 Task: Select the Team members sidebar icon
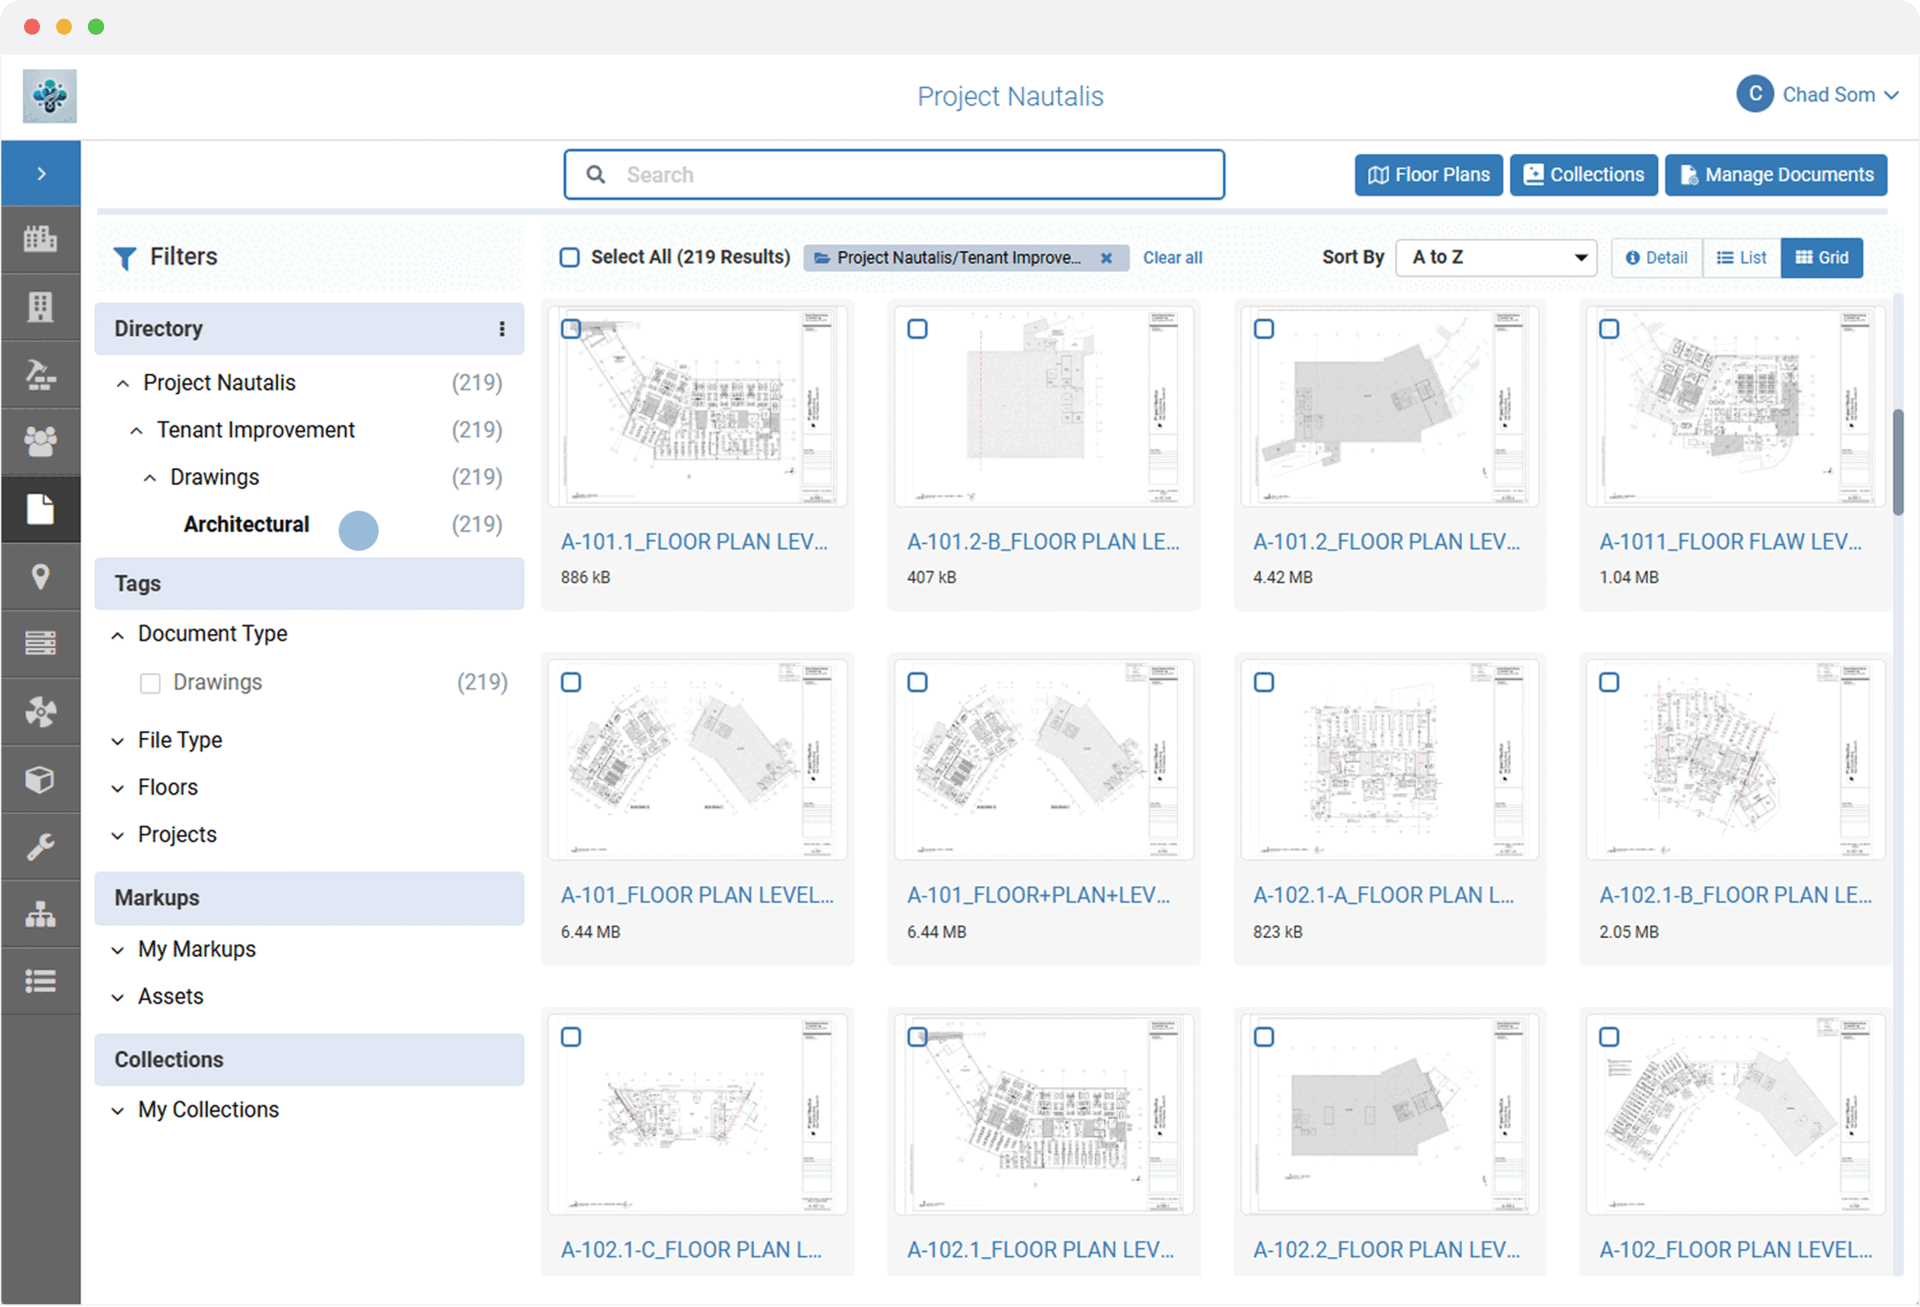41,441
